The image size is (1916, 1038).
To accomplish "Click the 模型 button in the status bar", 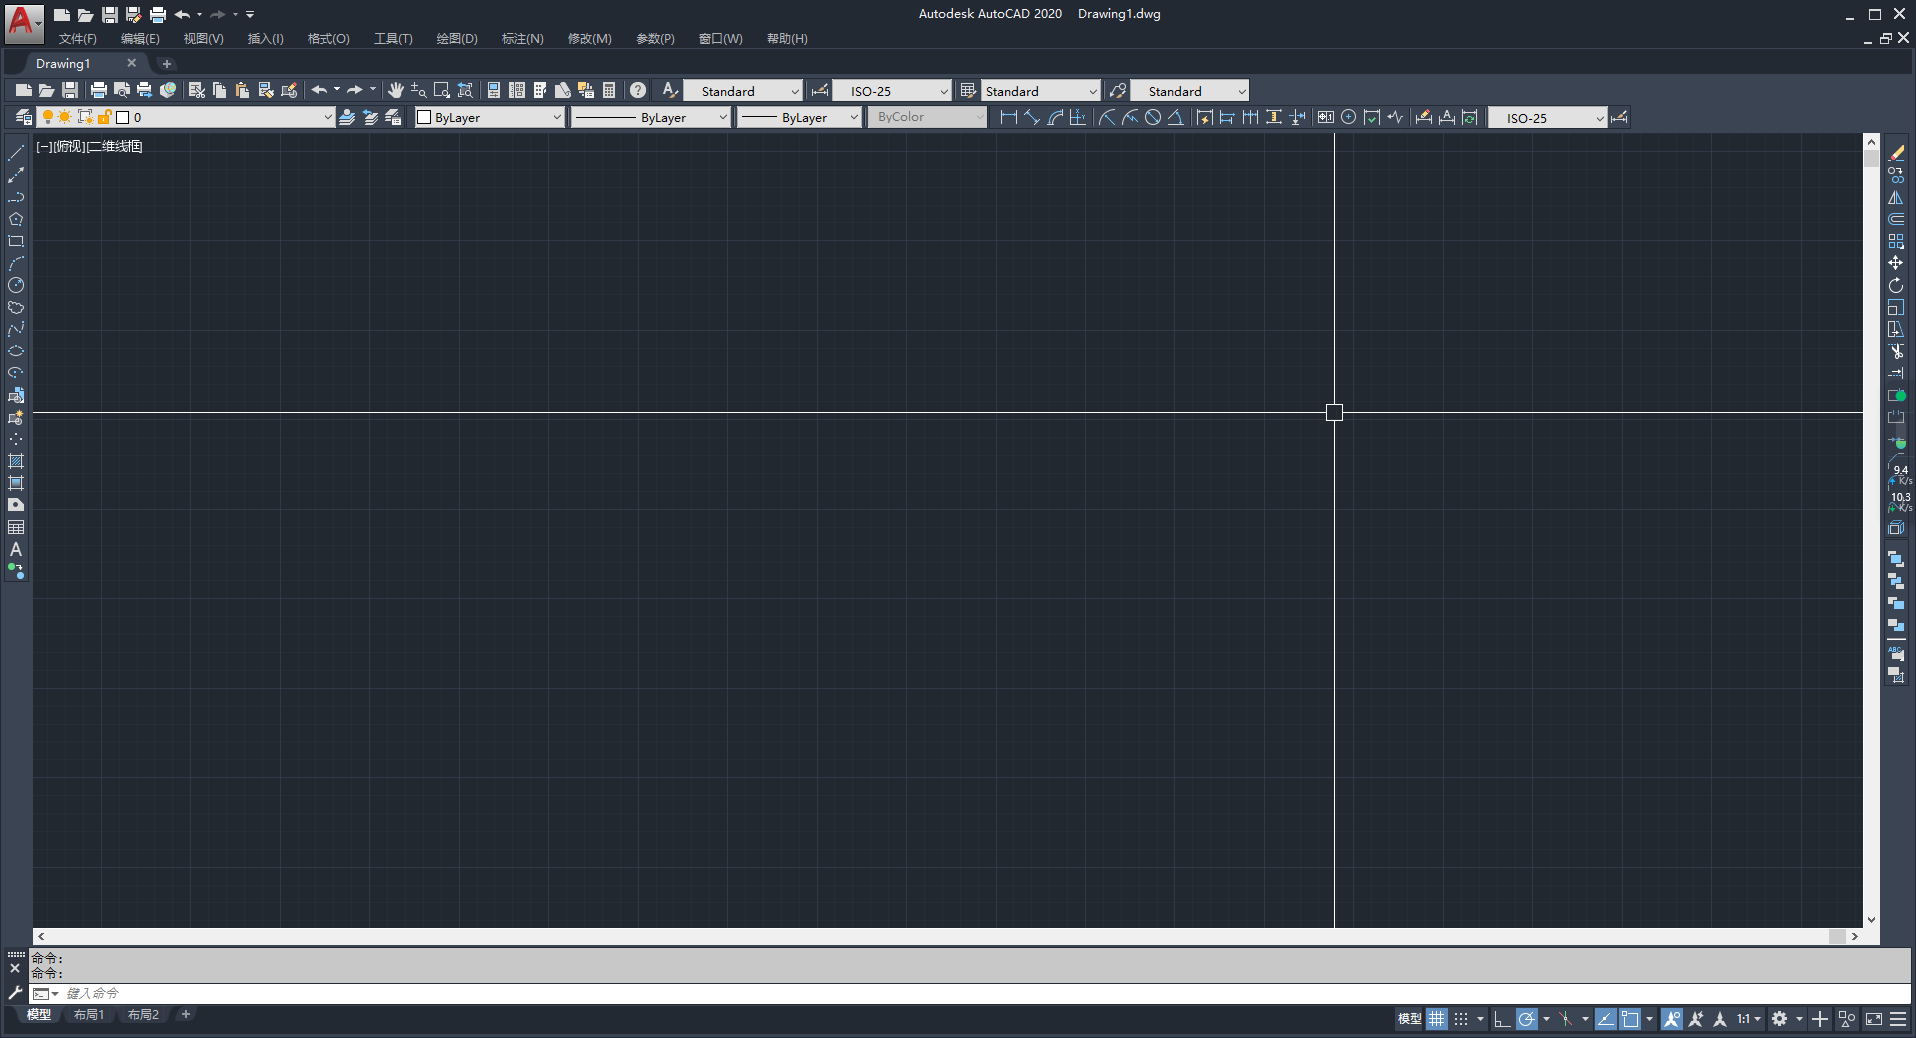I will click(1409, 1019).
